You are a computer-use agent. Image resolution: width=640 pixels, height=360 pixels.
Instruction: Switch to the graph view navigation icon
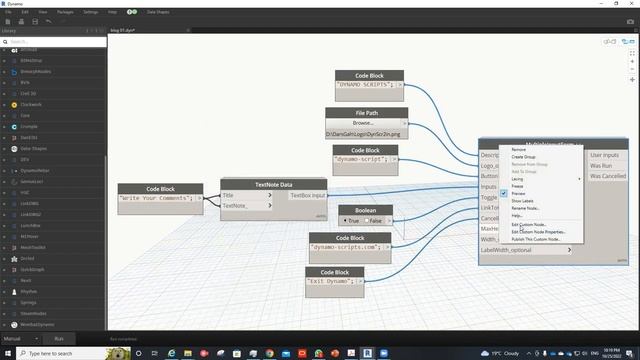click(628, 42)
